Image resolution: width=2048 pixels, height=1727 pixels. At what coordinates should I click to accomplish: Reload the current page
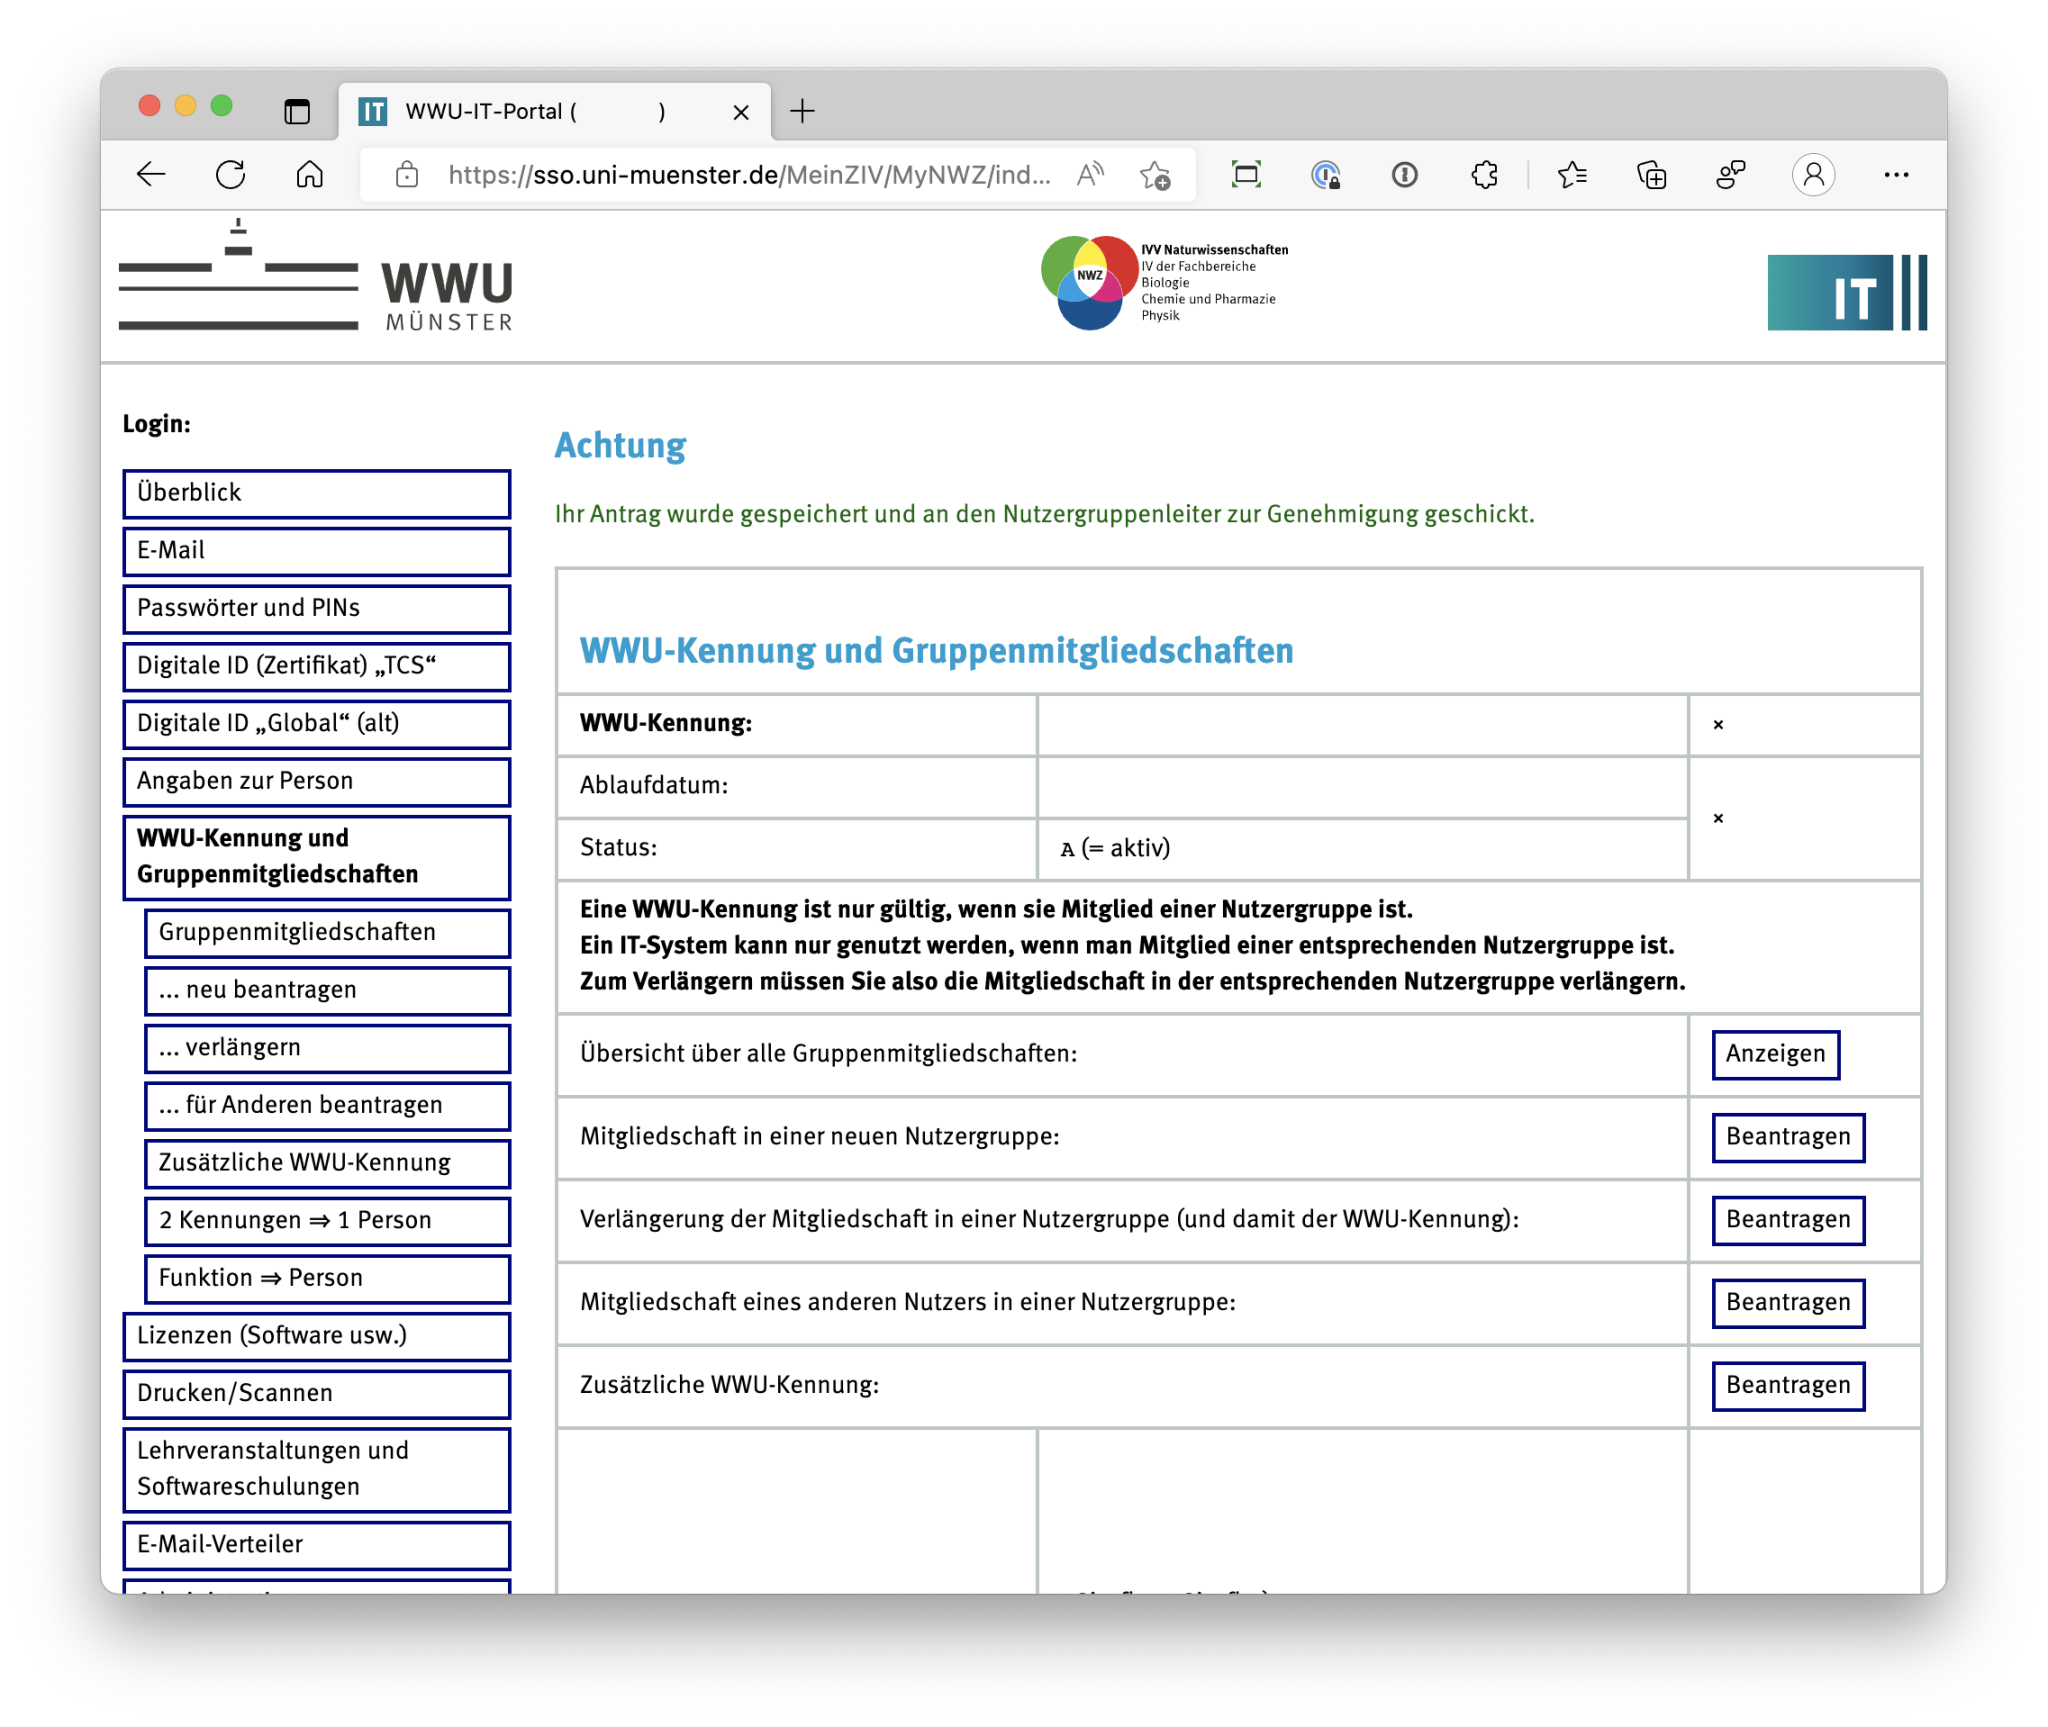(231, 175)
